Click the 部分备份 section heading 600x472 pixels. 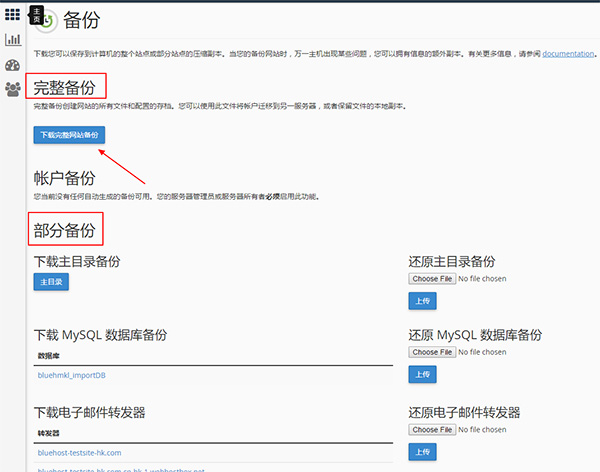click(x=64, y=230)
